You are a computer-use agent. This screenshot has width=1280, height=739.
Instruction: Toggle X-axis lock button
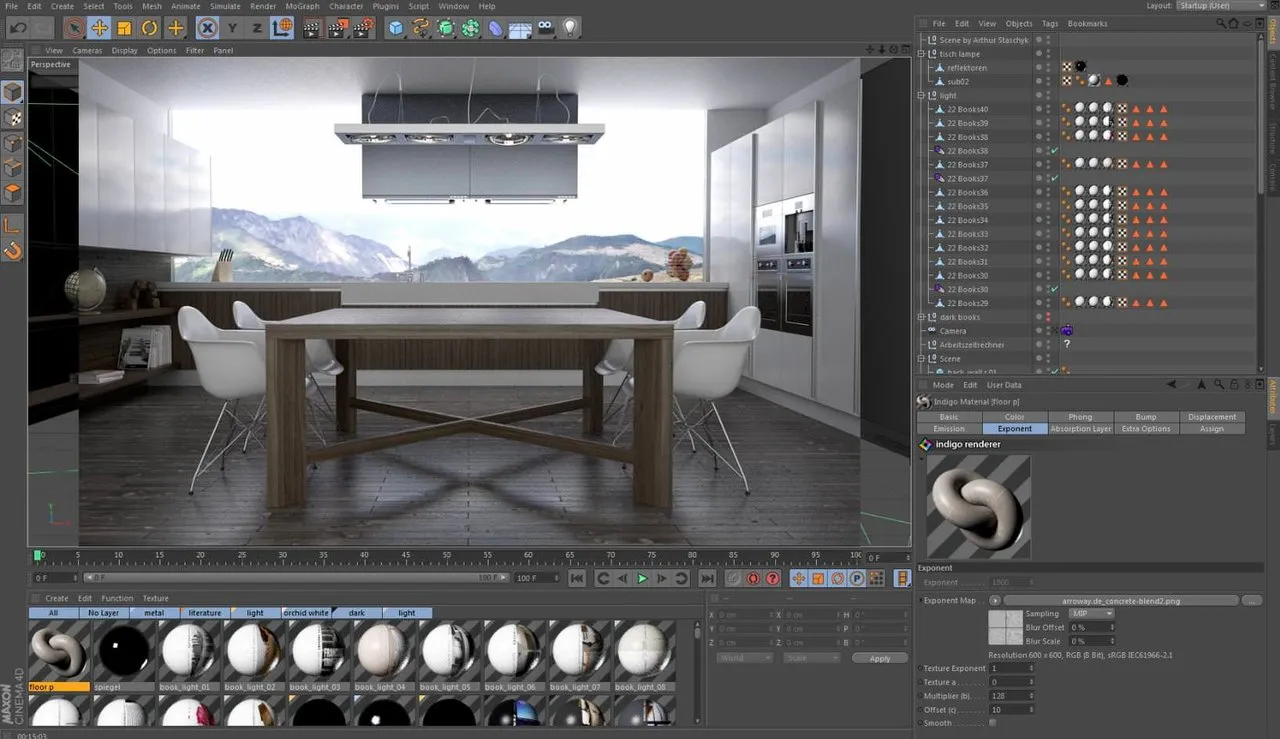207,28
